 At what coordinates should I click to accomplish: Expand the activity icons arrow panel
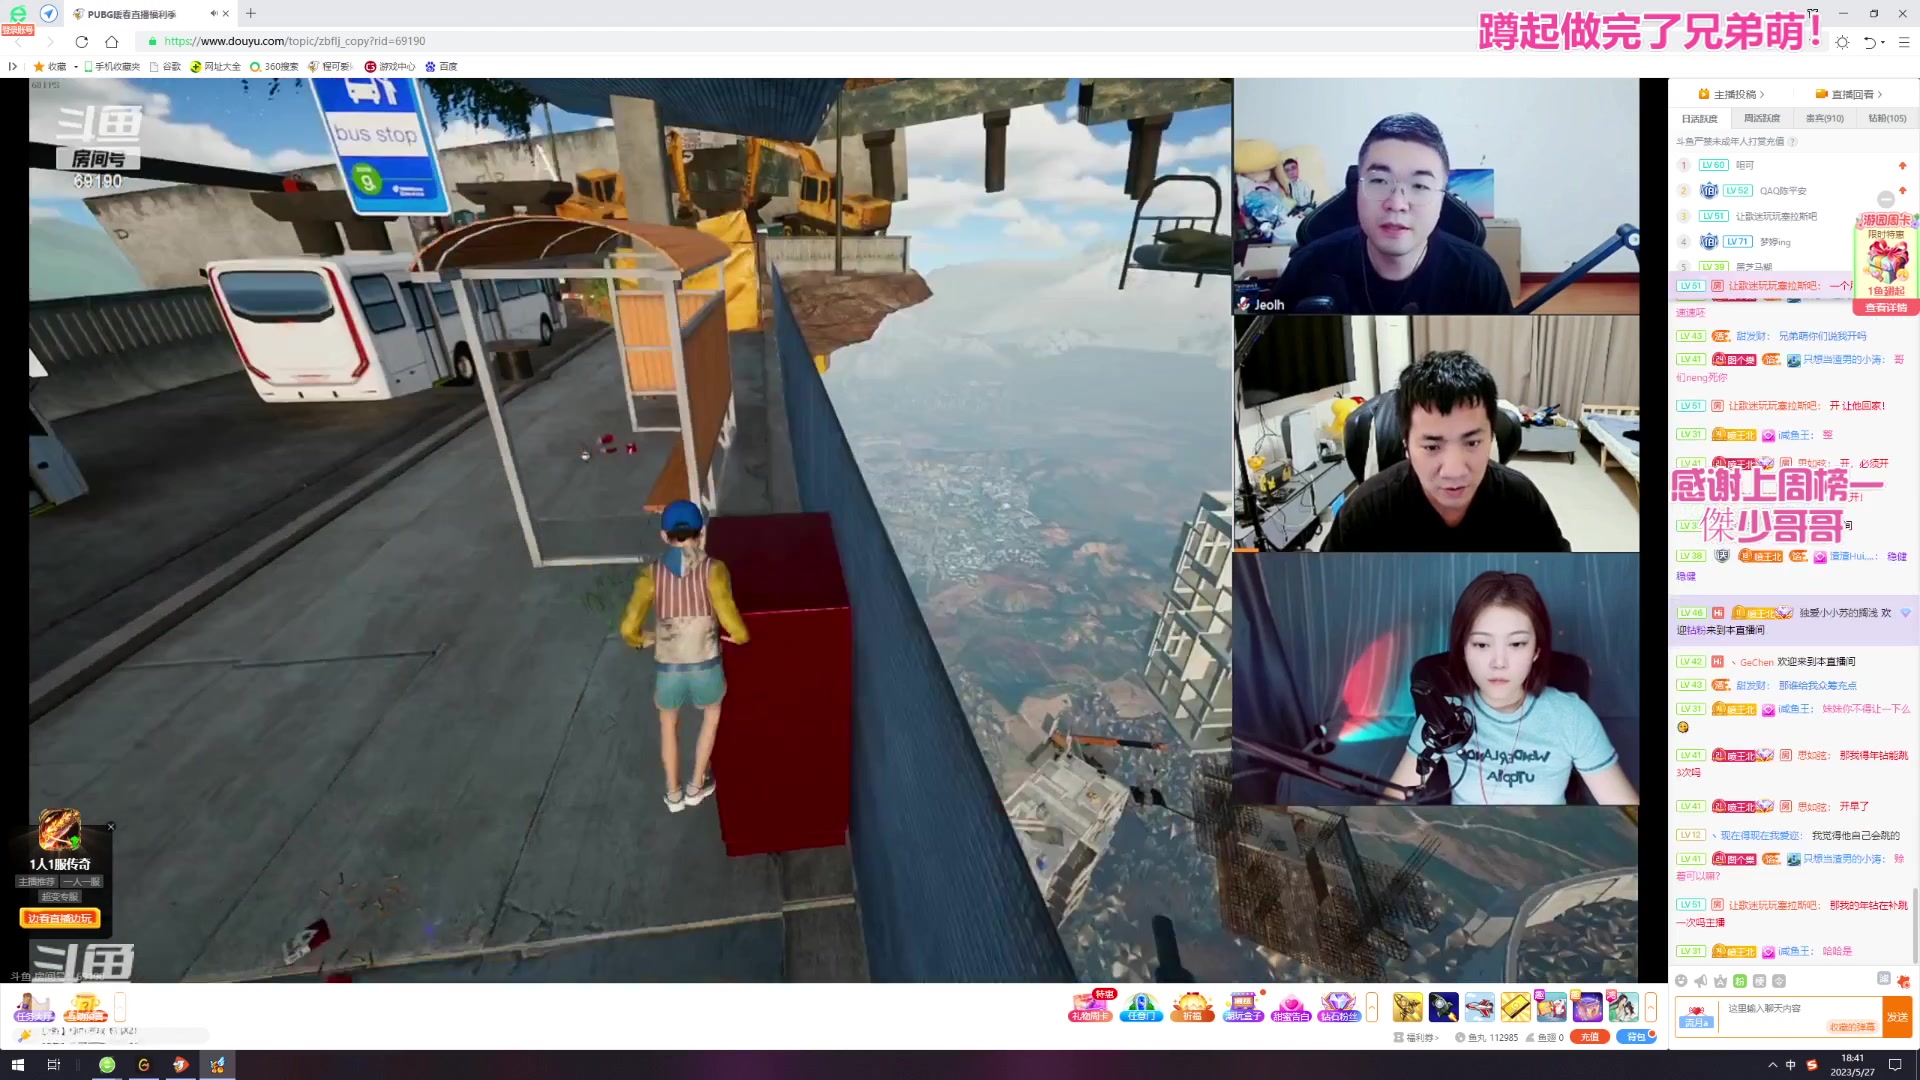pos(1372,1007)
